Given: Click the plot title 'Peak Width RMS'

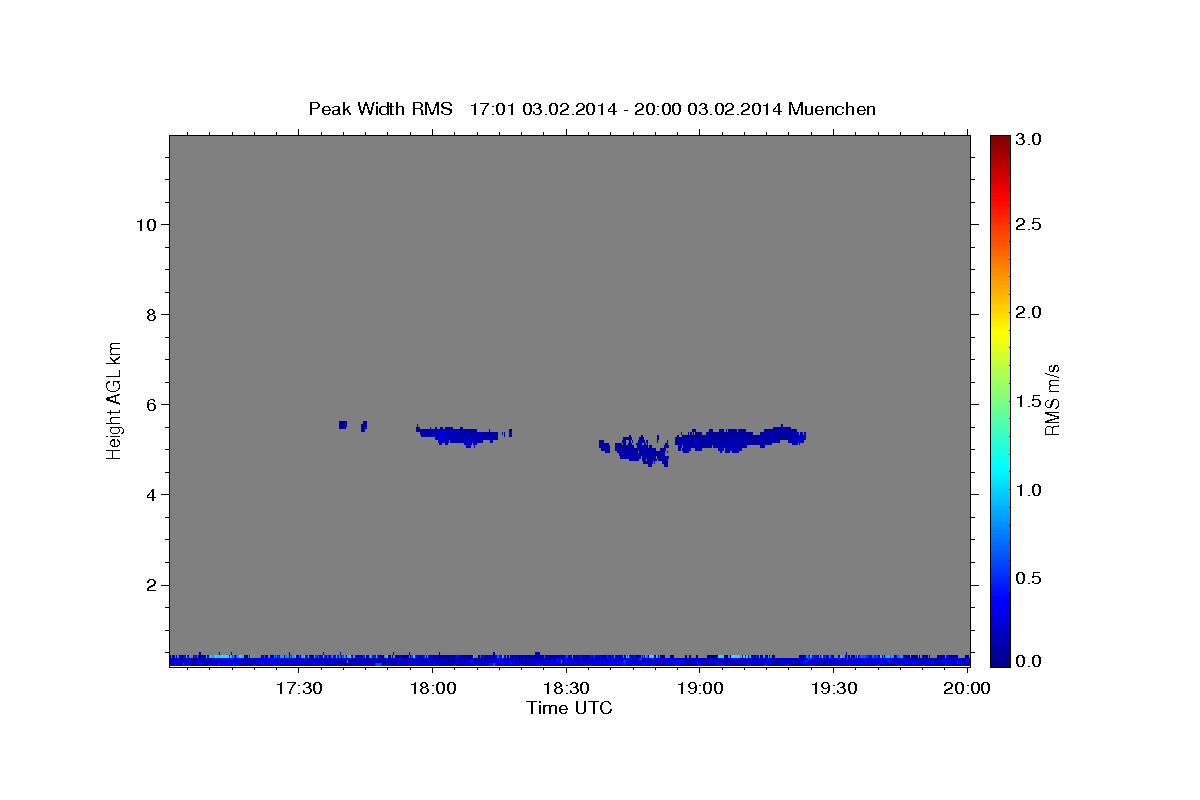Looking at the screenshot, I should 380,109.
